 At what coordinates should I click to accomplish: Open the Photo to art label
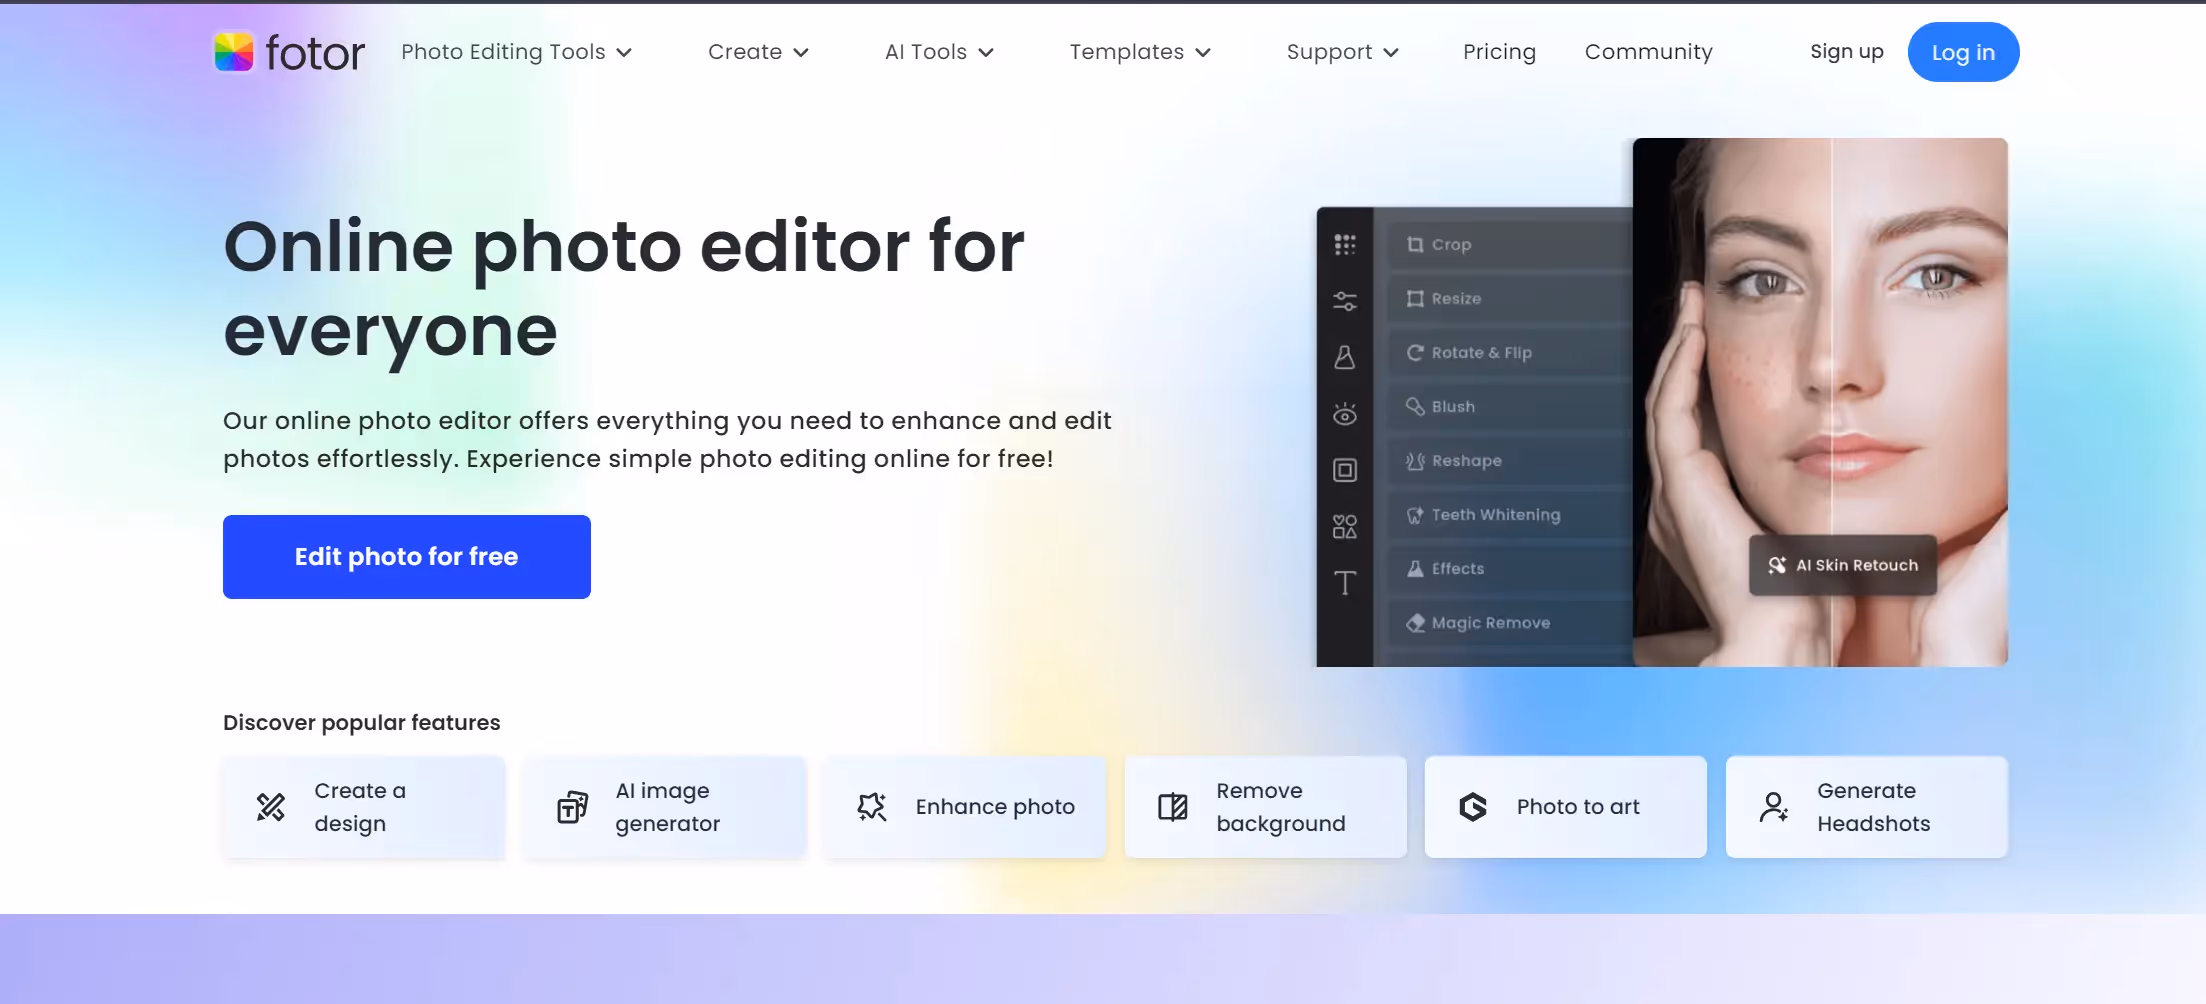point(1578,807)
